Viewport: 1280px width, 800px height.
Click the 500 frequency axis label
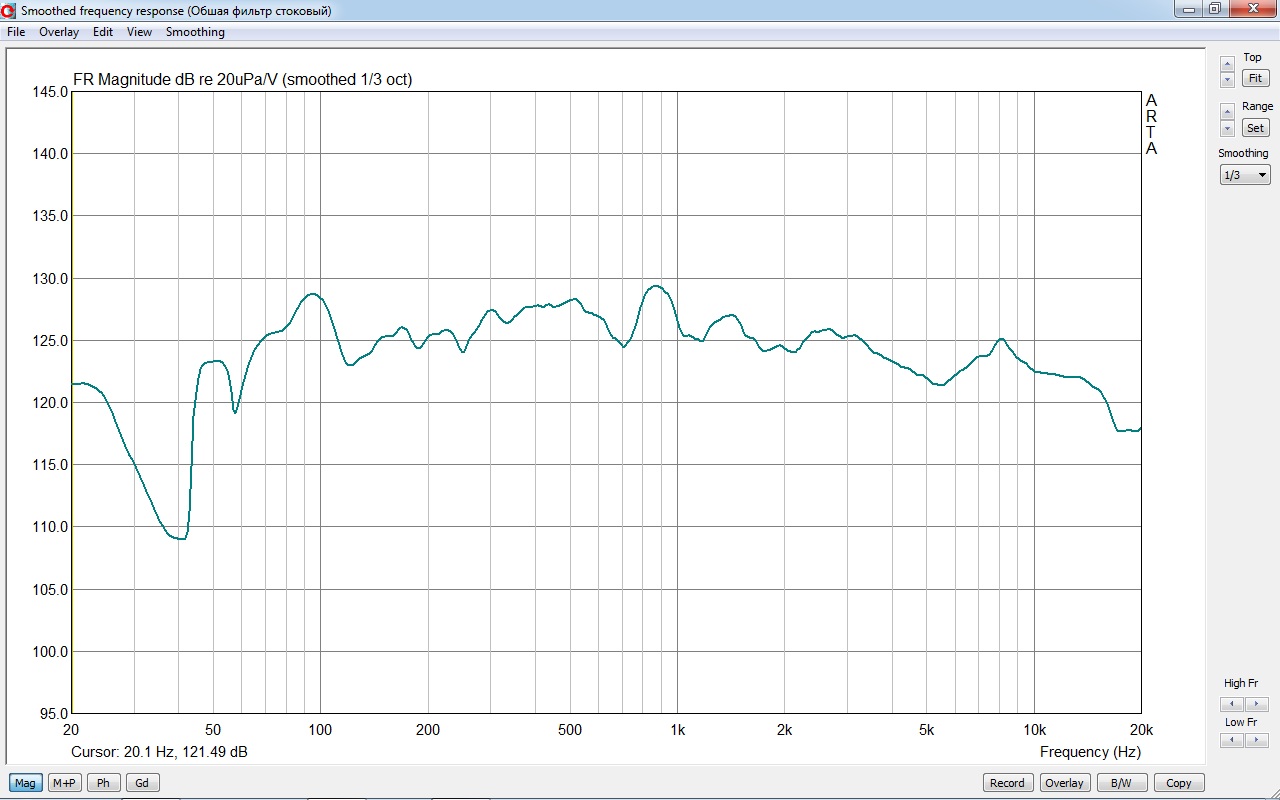click(x=570, y=730)
